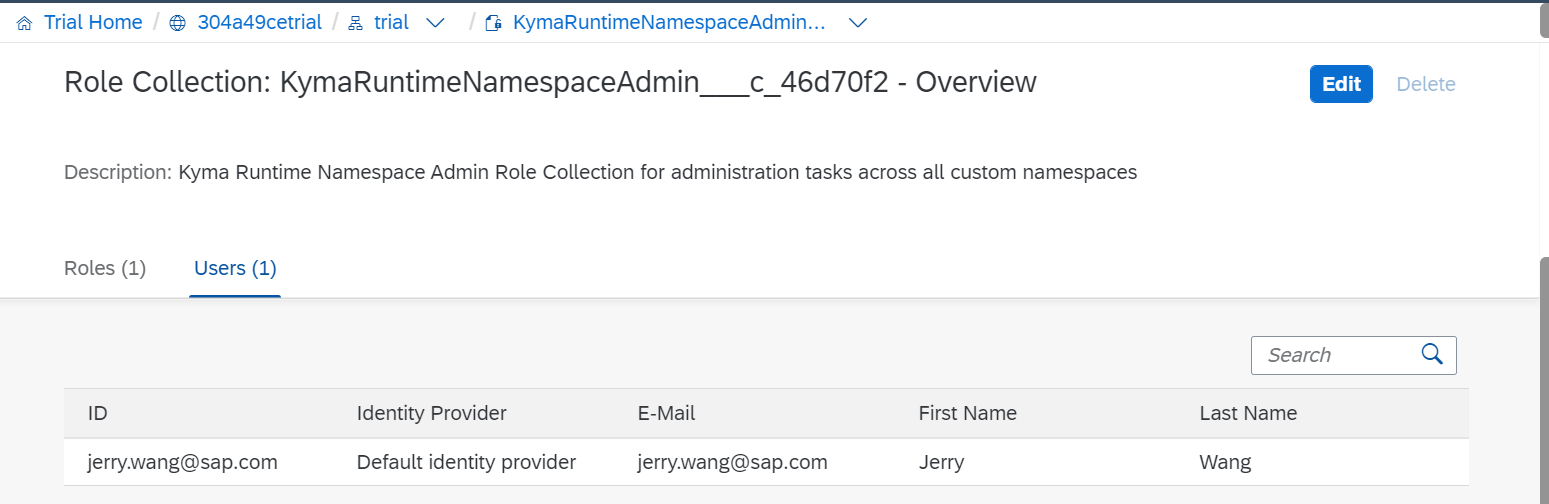Open the KymaRuntimeNamespaceAdmin… breadcrumb link
Screen dimensions: 1549x504
coord(669,22)
